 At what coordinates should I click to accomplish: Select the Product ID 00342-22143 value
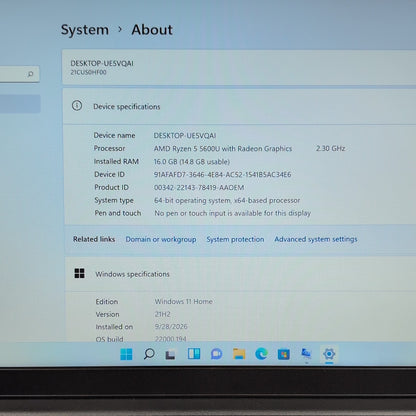(199, 188)
